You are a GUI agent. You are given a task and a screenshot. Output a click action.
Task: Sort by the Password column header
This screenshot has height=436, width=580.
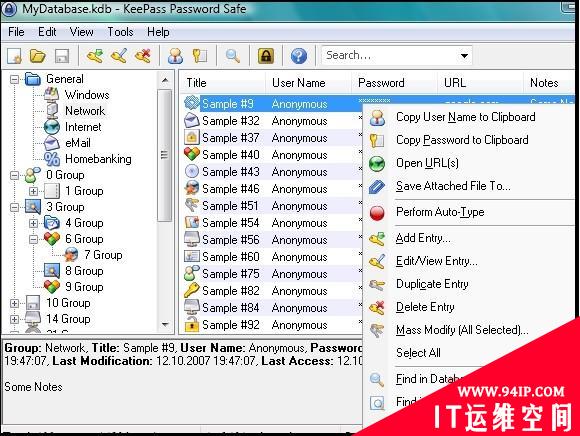click(394, 83)
